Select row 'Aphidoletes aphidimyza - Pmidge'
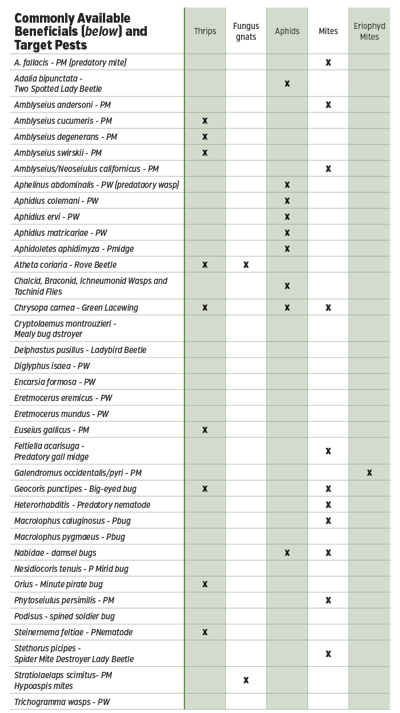This screenshot has width=400, height=713. point(200,249)
